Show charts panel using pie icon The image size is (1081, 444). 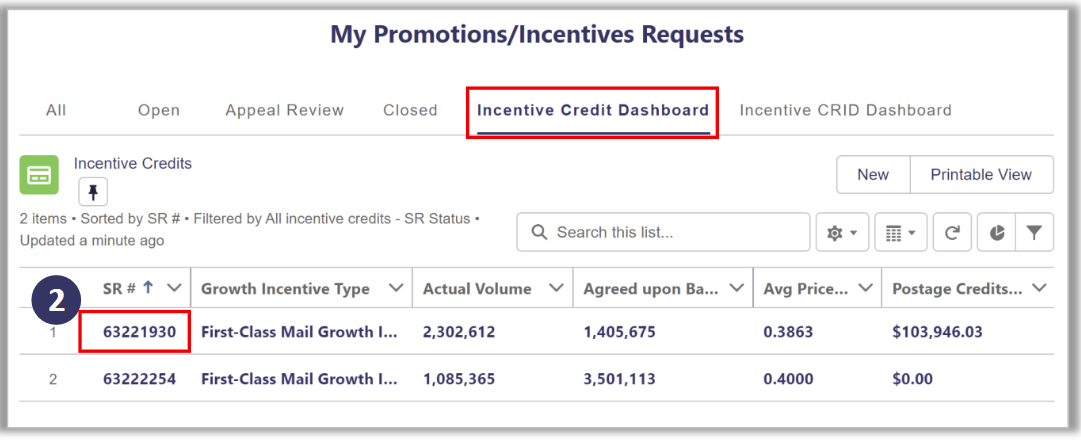(996, 232)
